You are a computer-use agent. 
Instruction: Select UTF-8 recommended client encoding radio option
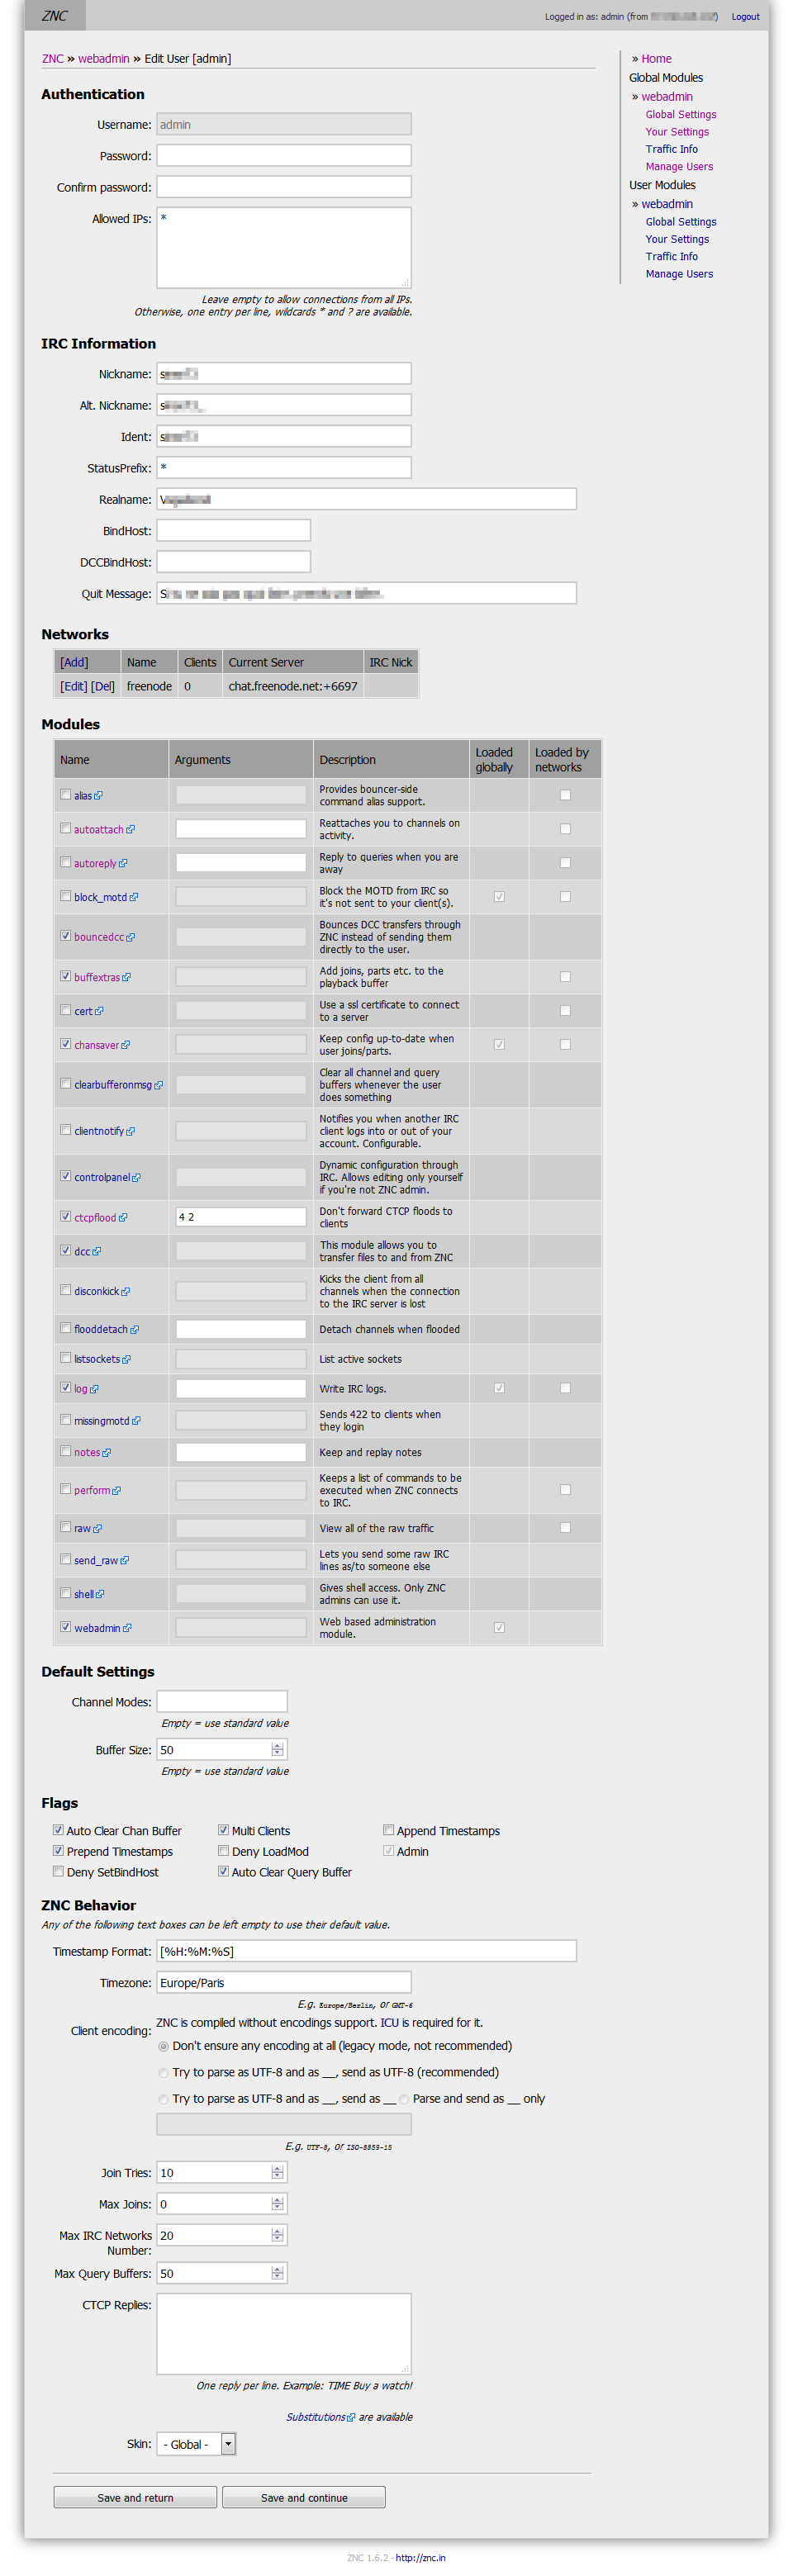[x=164, y=2073]
